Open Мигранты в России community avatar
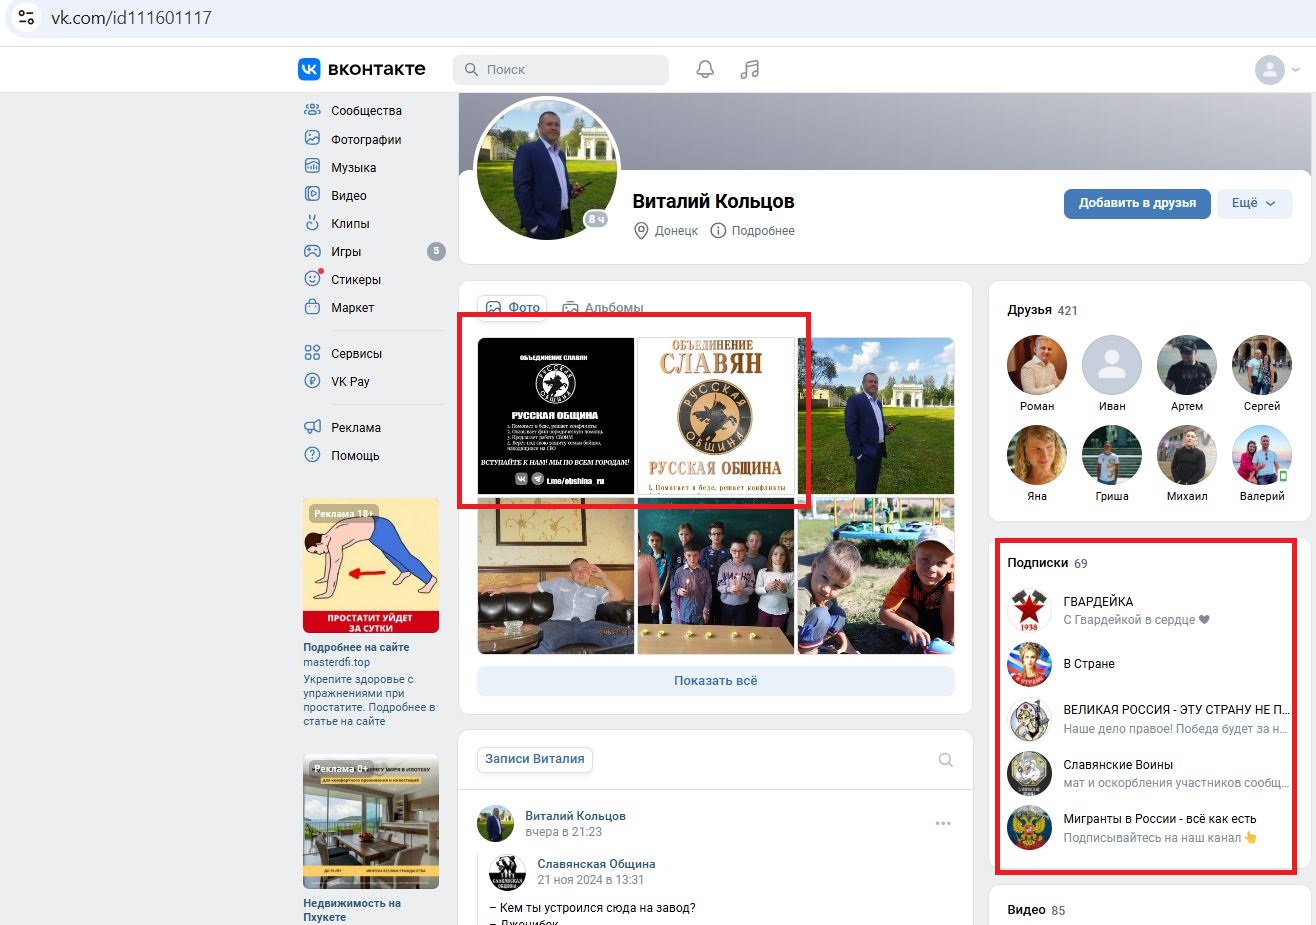1316x925 pixels. 1029,827
